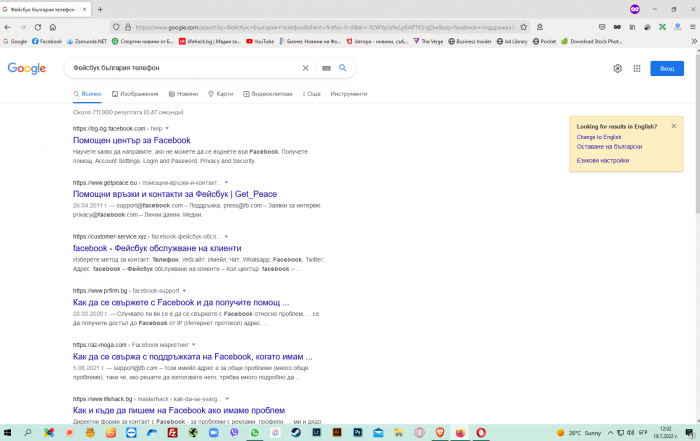Open the browser home page

pos(53,27)
